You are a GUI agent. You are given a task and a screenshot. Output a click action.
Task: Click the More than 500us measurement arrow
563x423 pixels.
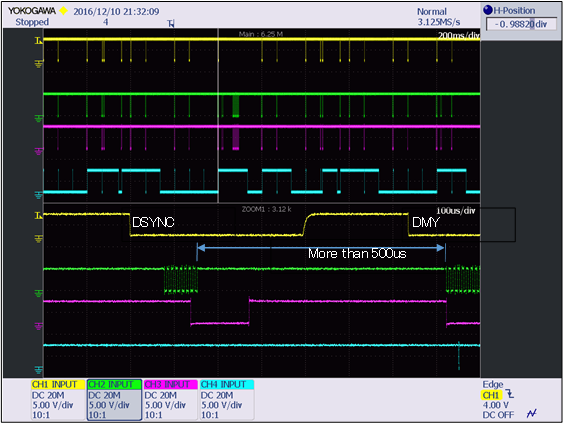point(321,248)
